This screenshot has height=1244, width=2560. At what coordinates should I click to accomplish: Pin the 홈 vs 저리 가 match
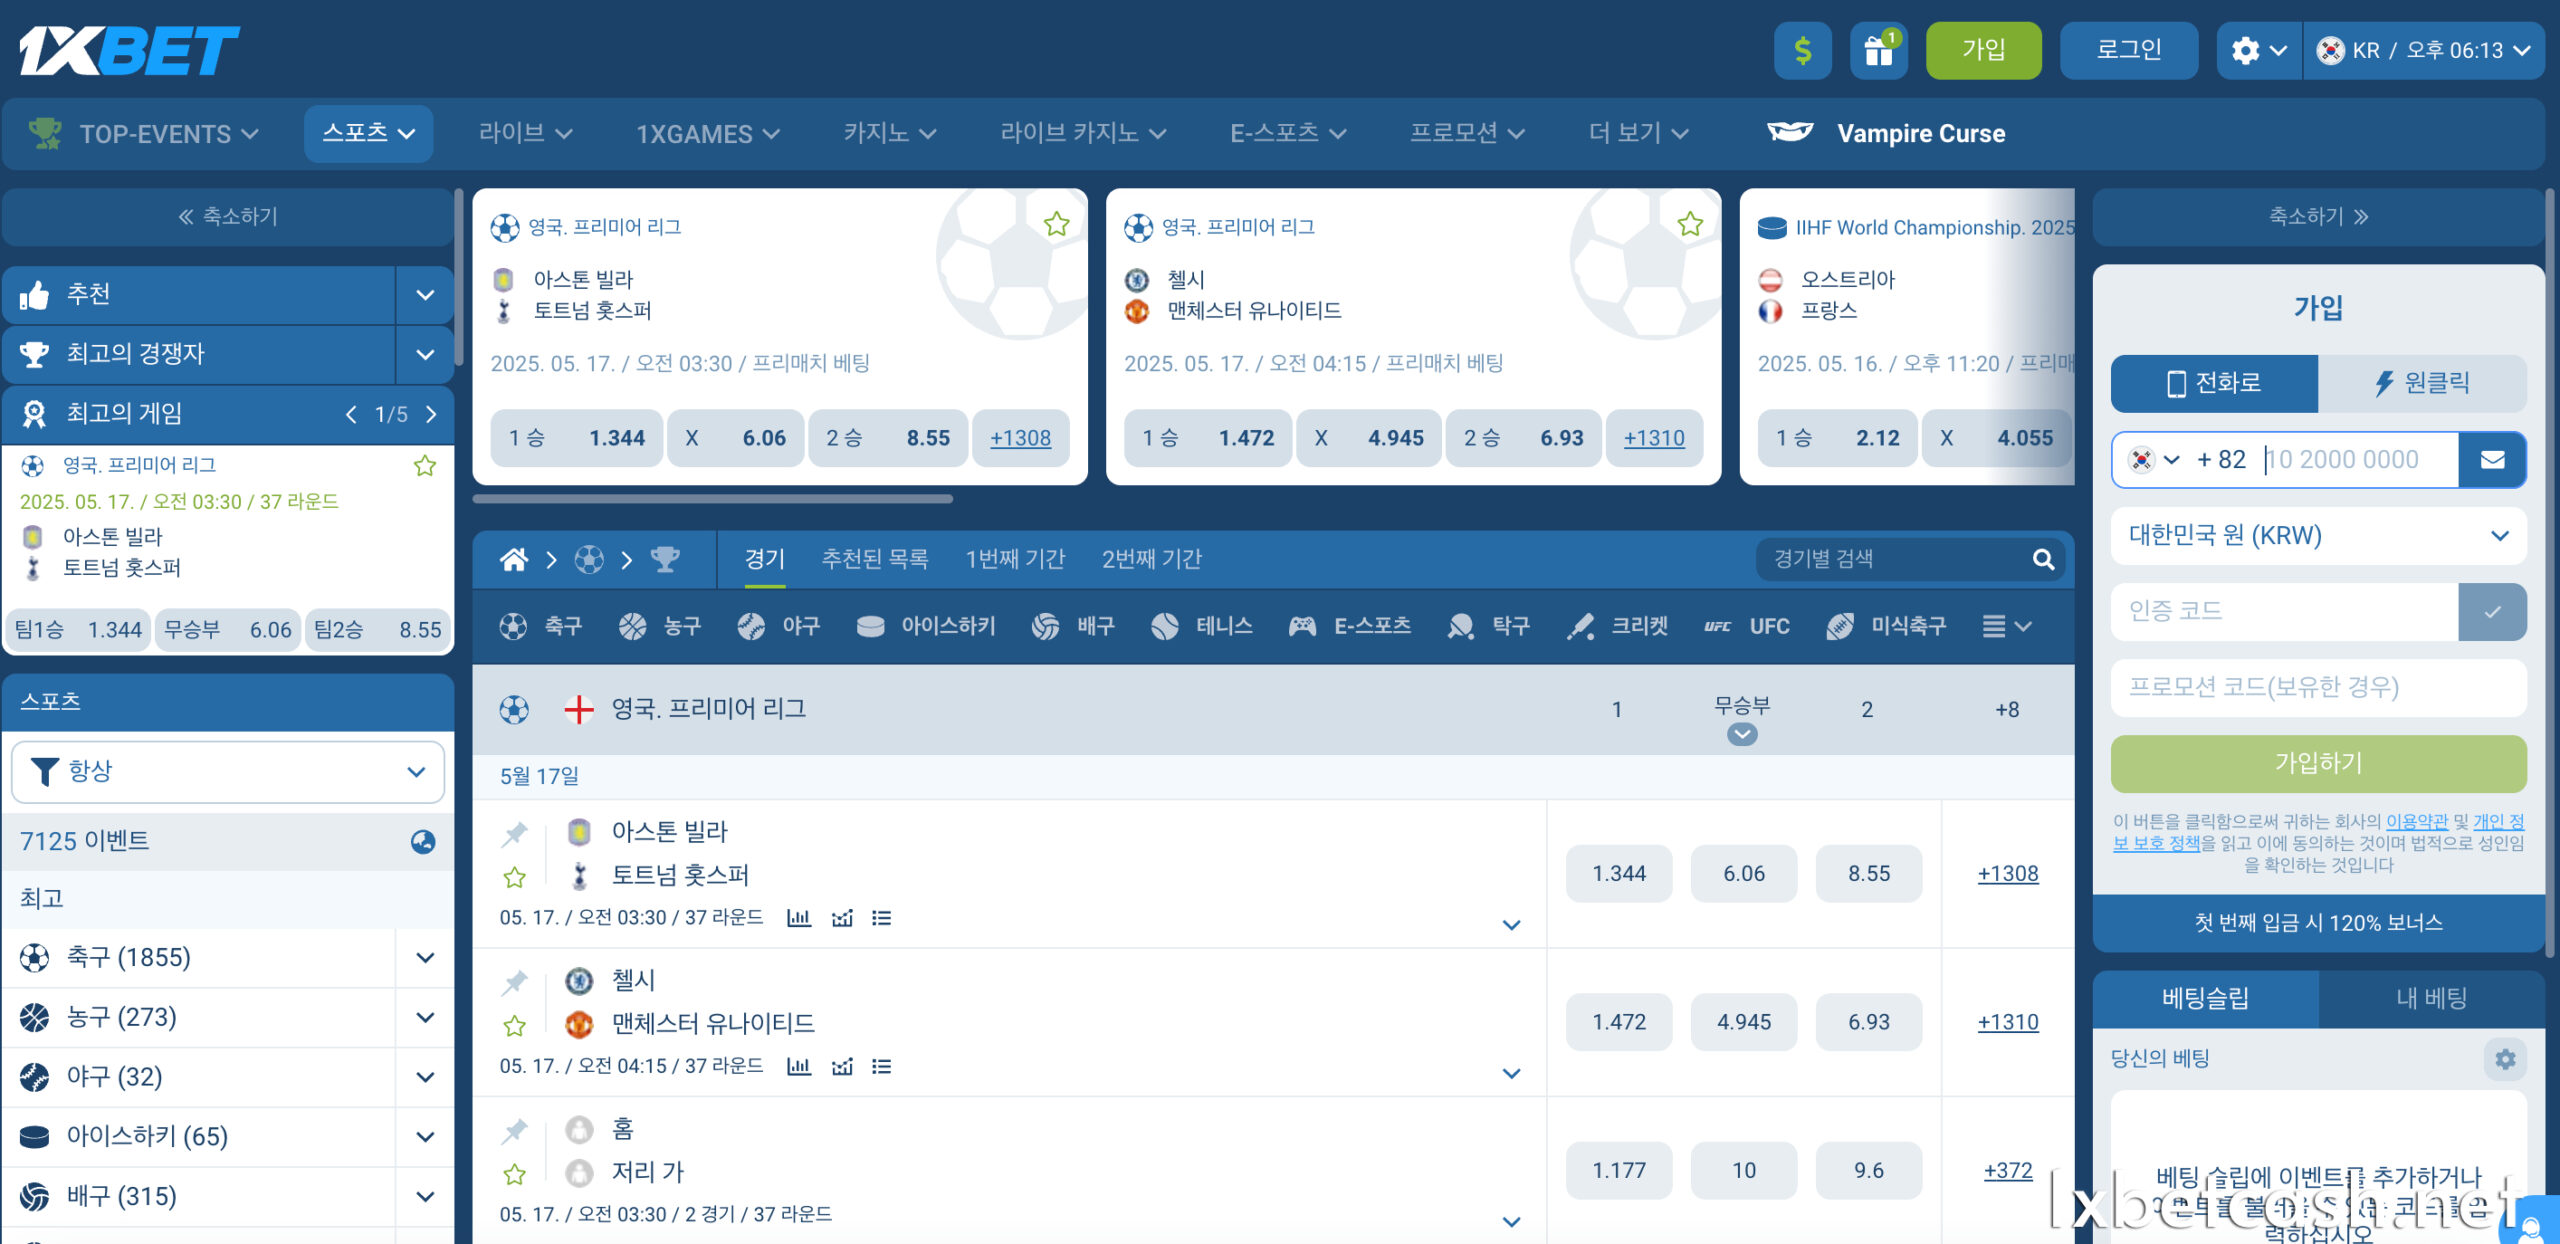514,1130
